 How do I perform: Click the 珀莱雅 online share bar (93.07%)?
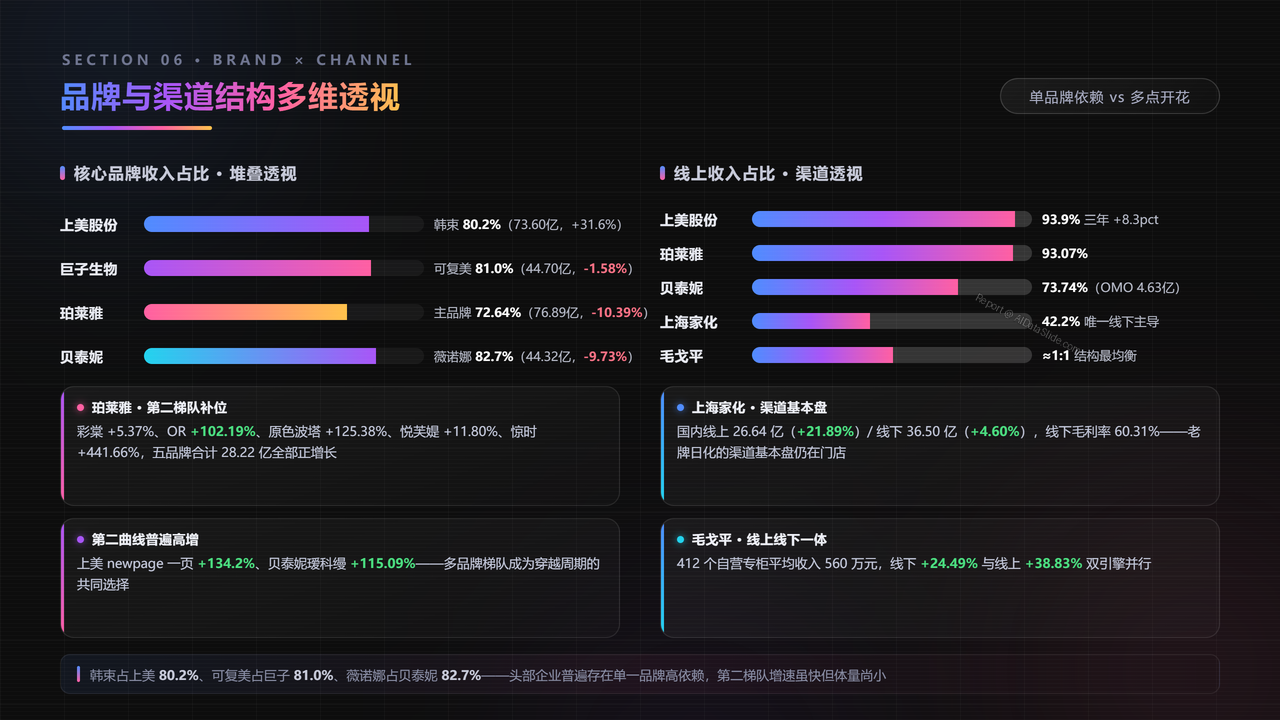(x=892, y=253)
